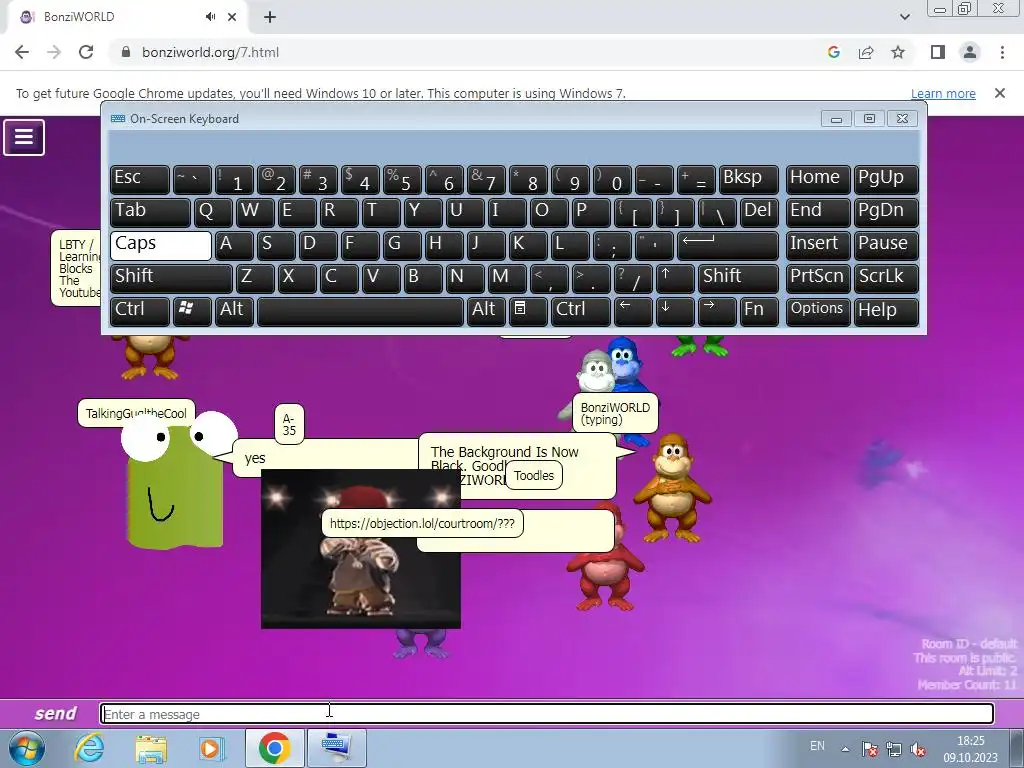The width and height of the screenshot is (1024, 768).
Task: Toggle the Fn key
Action: click(x=759, y=311)
